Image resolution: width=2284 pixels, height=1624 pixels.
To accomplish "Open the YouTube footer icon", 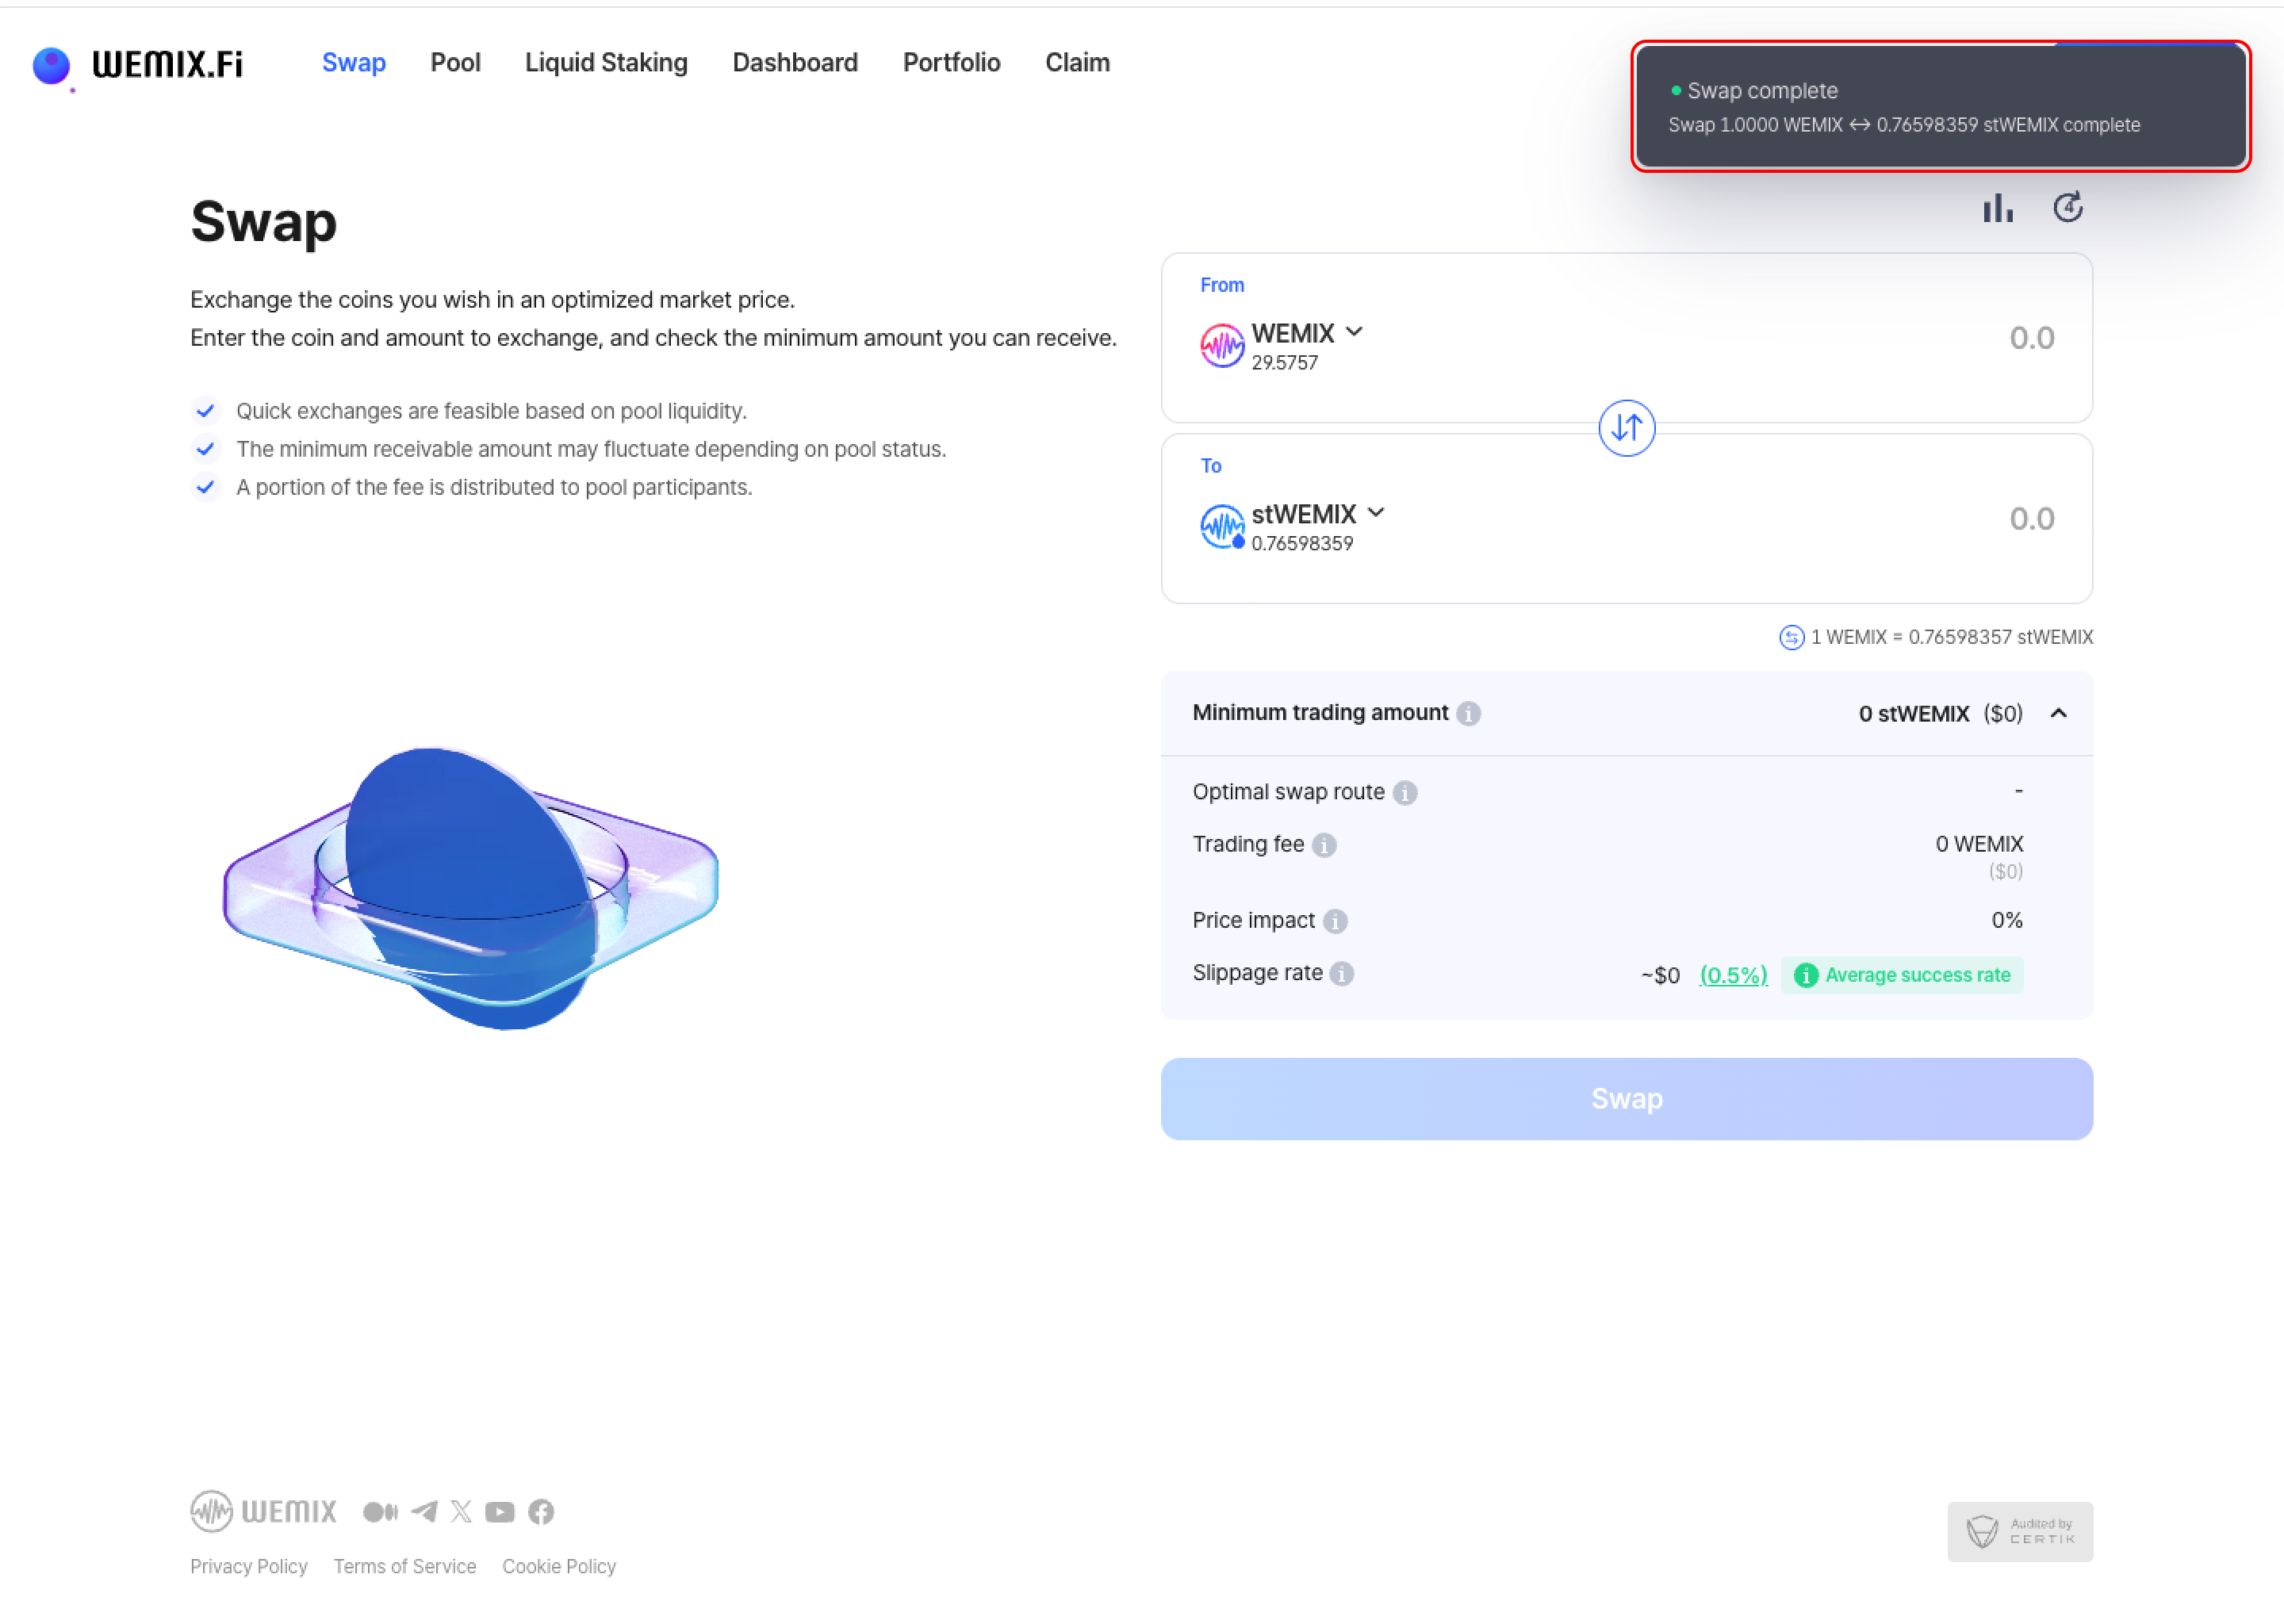I will (x=500, y=1511).
